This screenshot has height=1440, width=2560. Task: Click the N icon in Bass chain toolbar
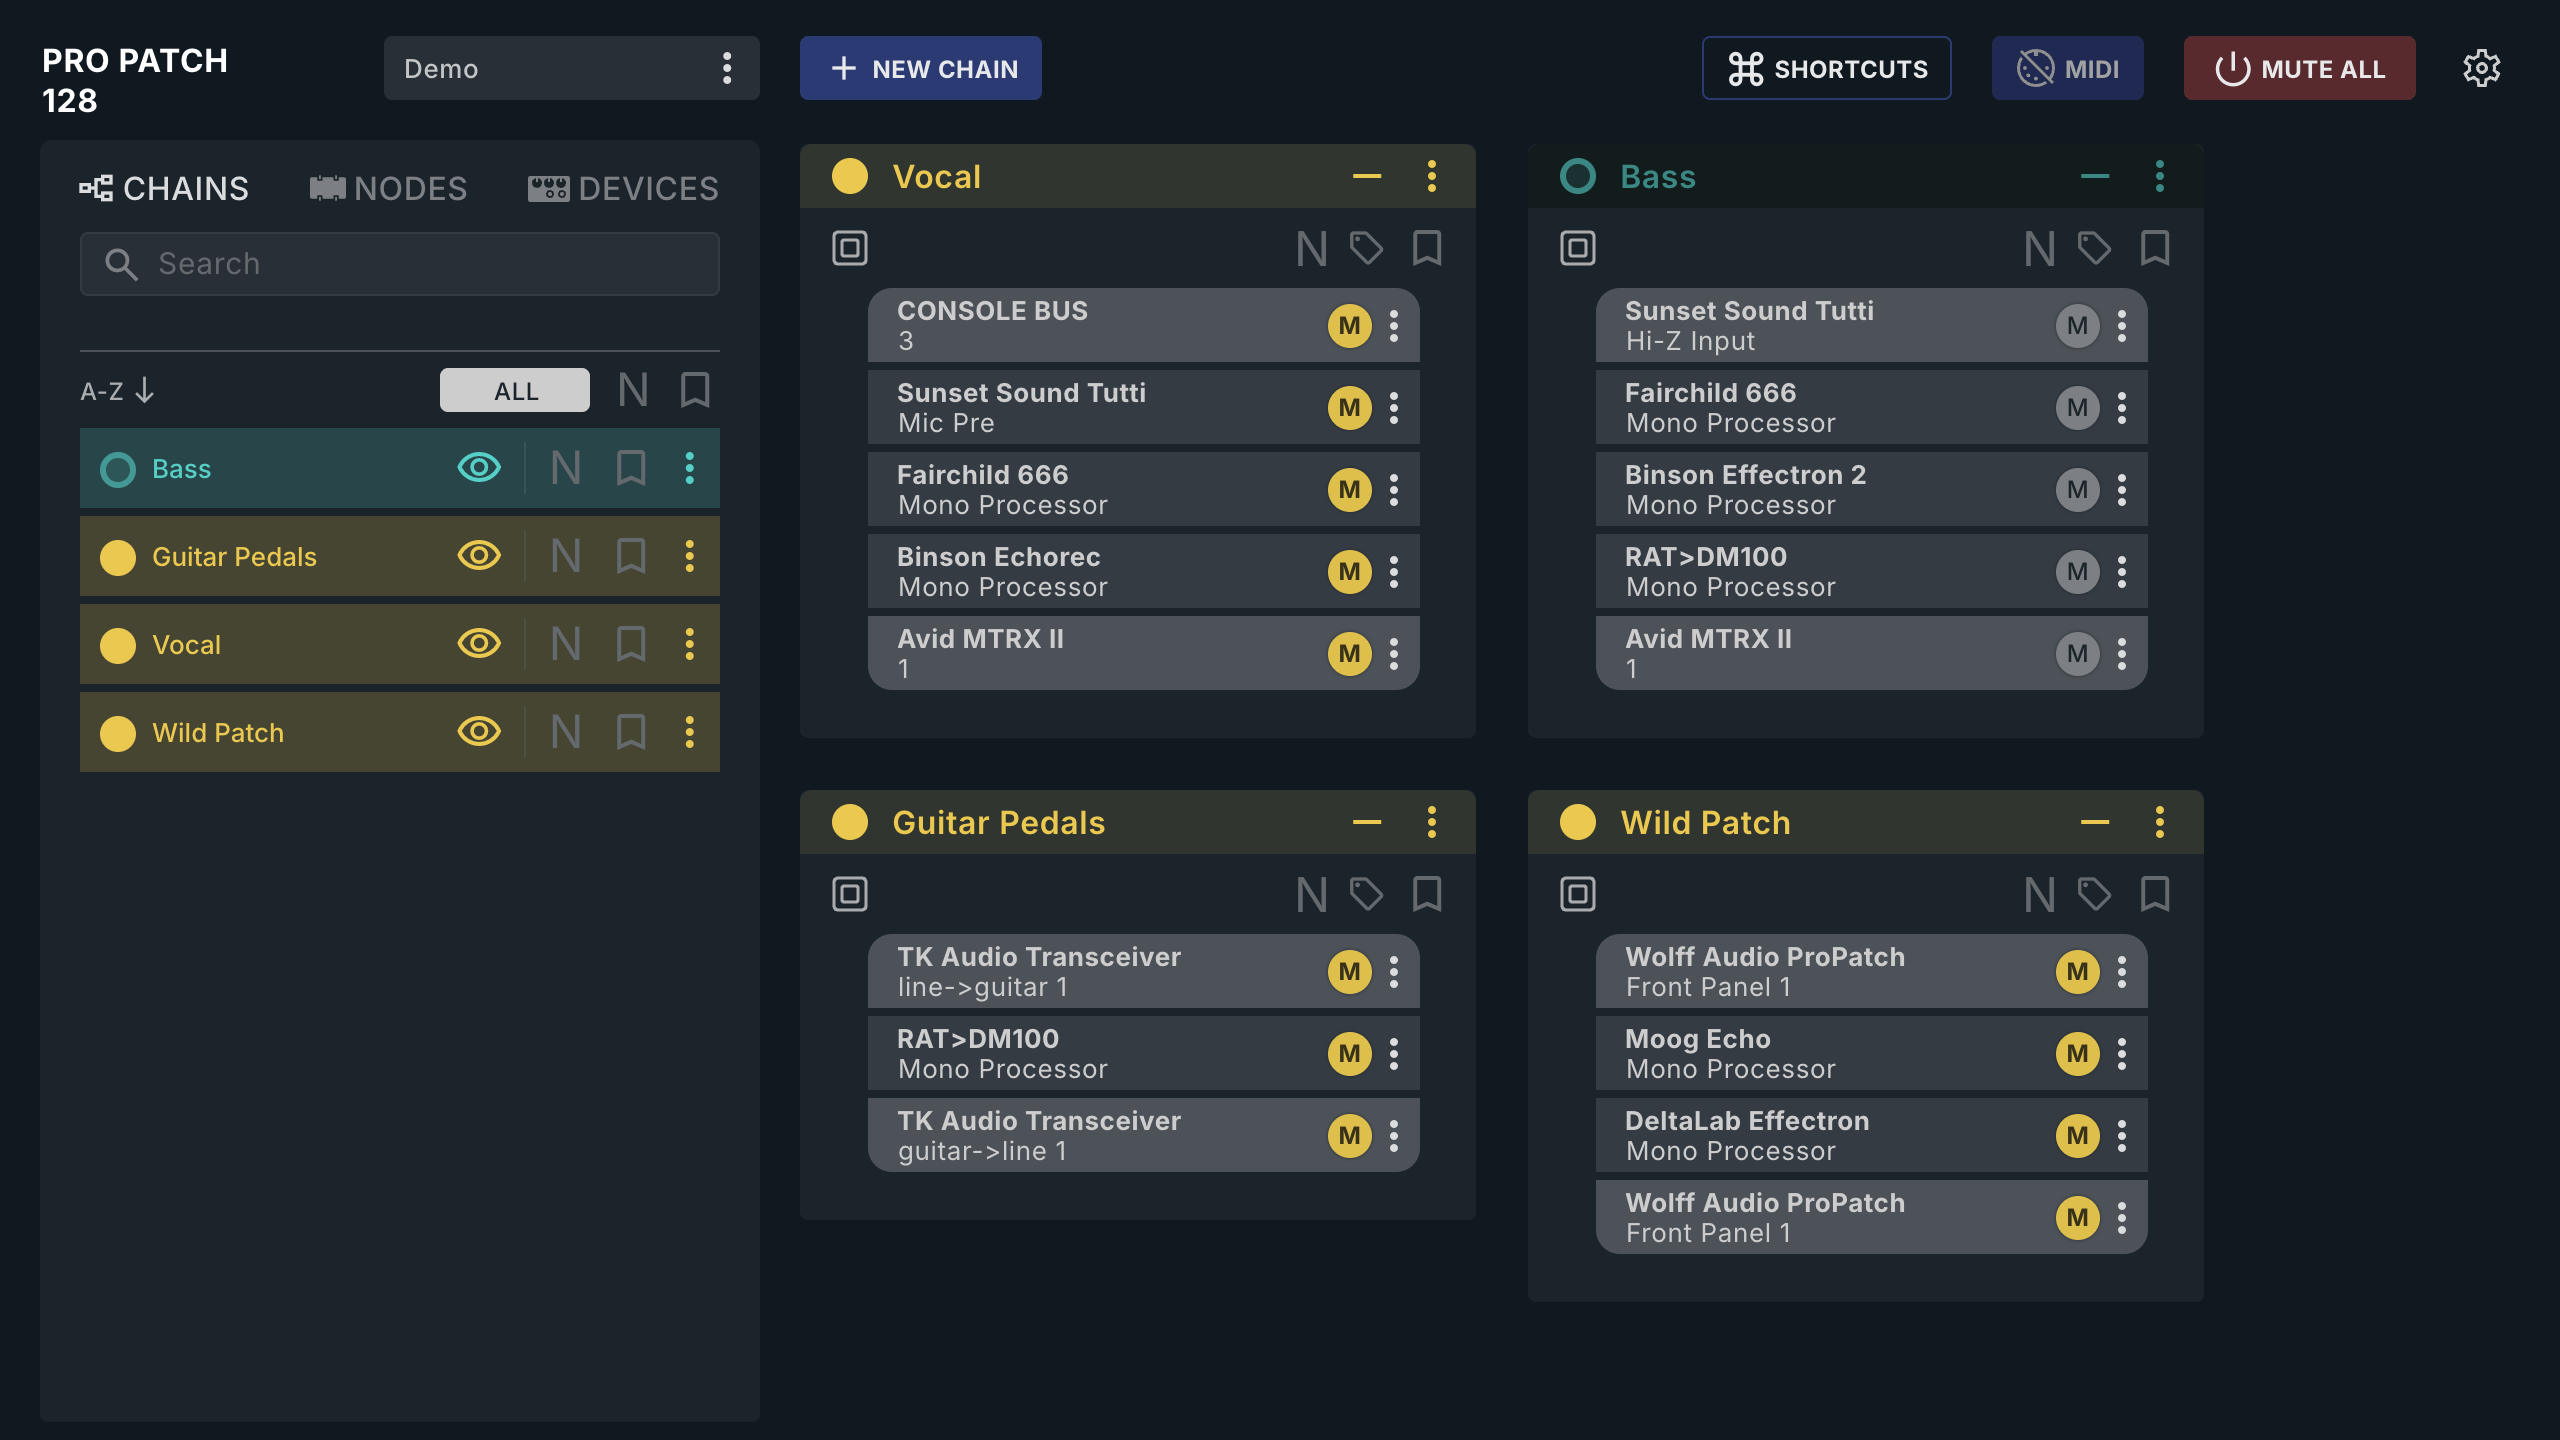(2039, 248)
